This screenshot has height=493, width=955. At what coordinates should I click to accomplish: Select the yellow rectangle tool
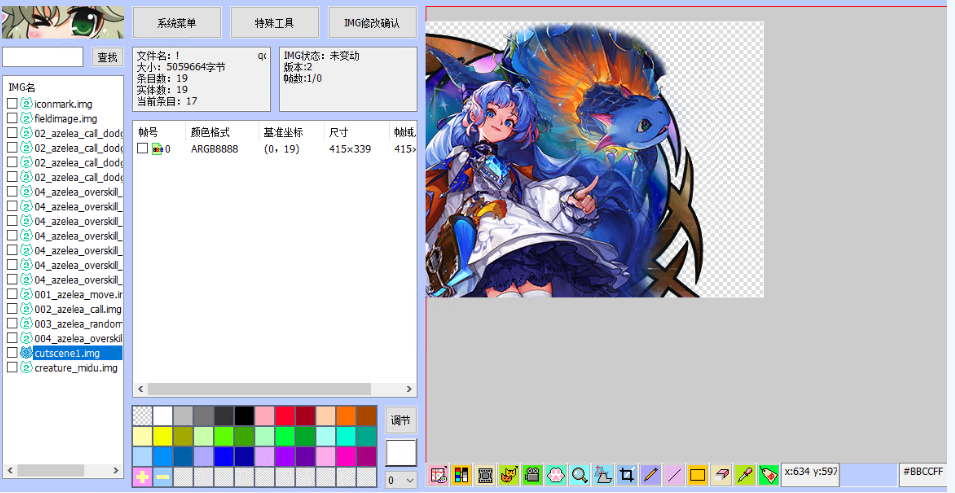[x=697, y=474]
